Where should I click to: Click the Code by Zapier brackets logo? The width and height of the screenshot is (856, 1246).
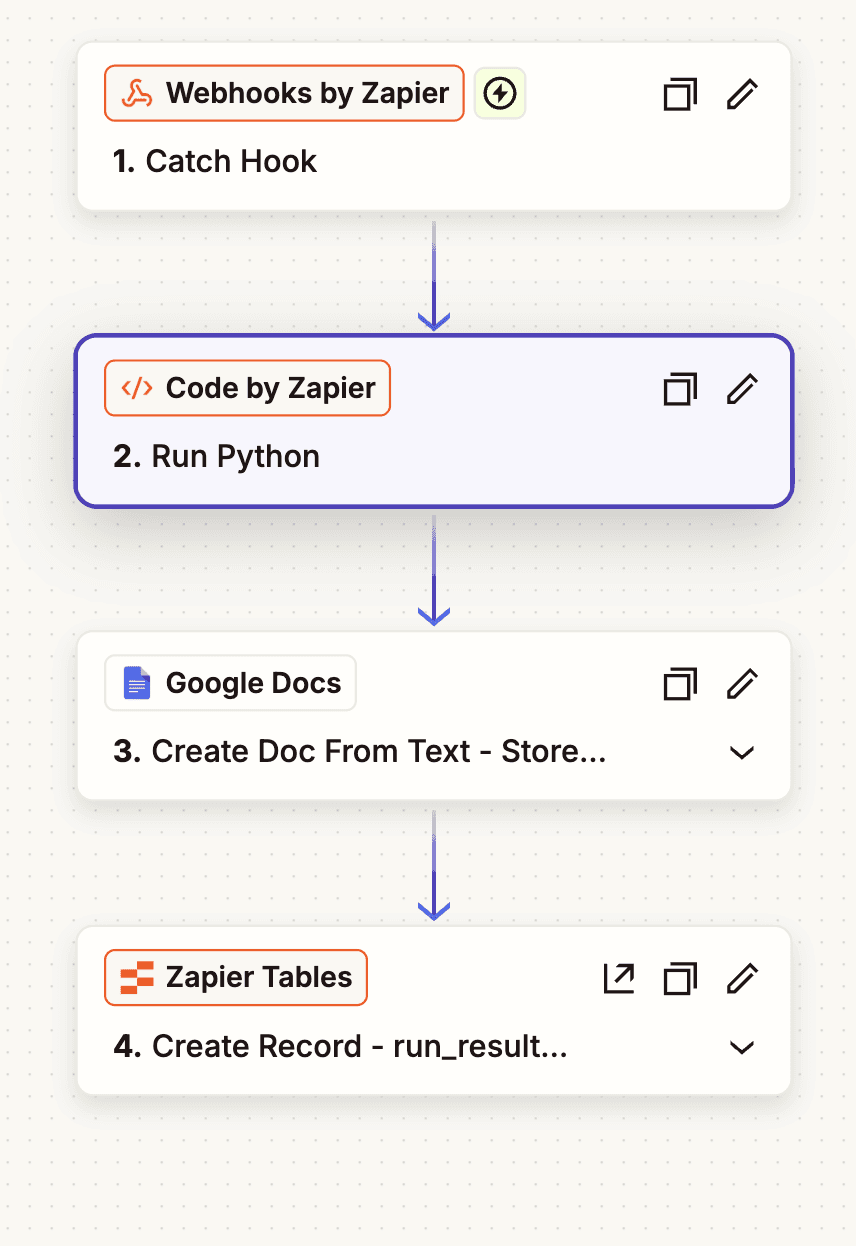pos(137,388)
